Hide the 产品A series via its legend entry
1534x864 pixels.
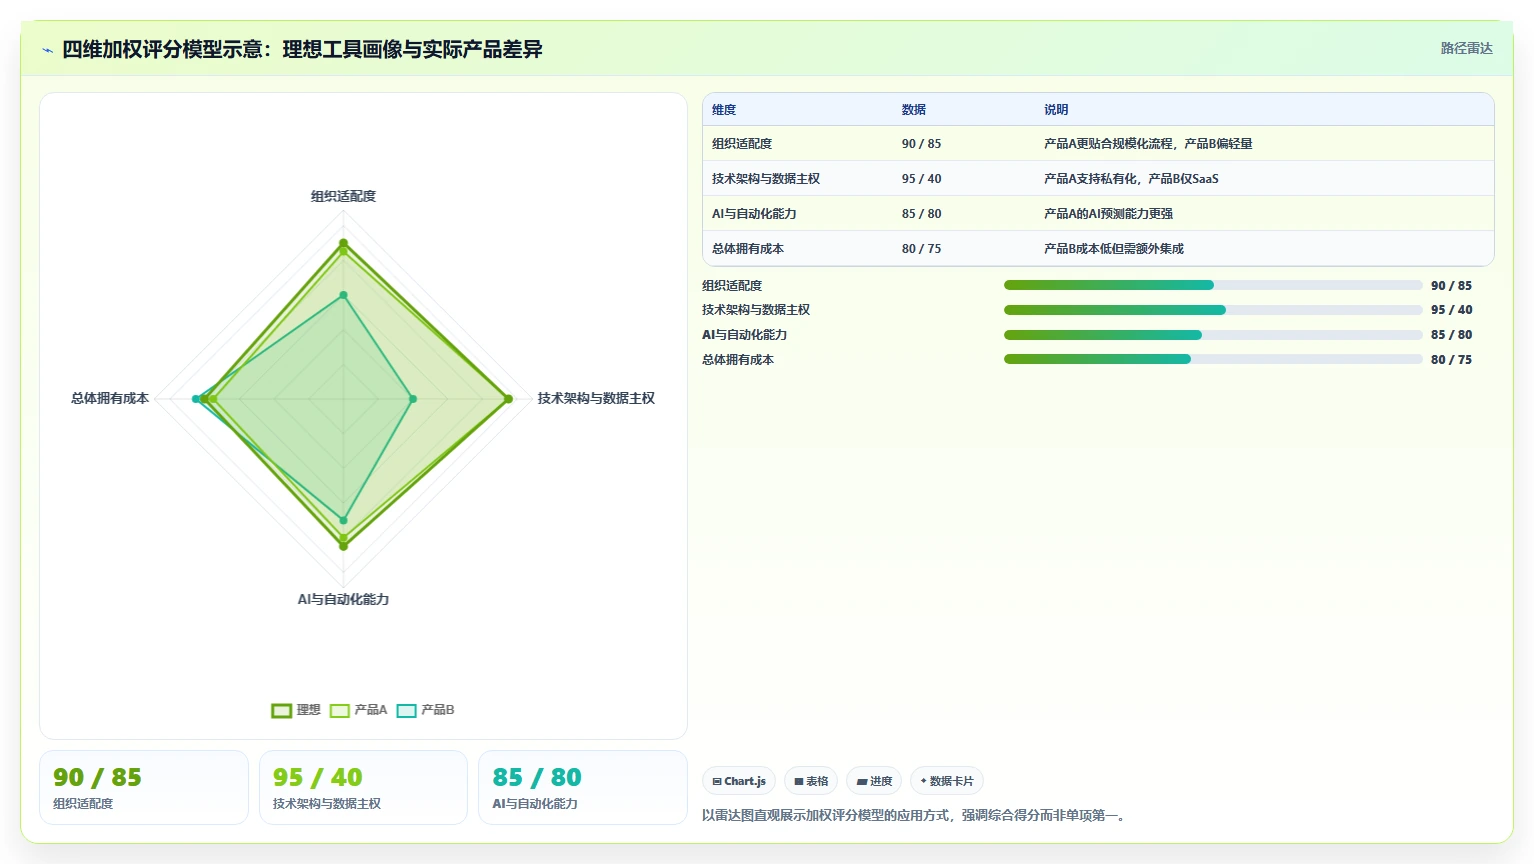pos(358,710)
